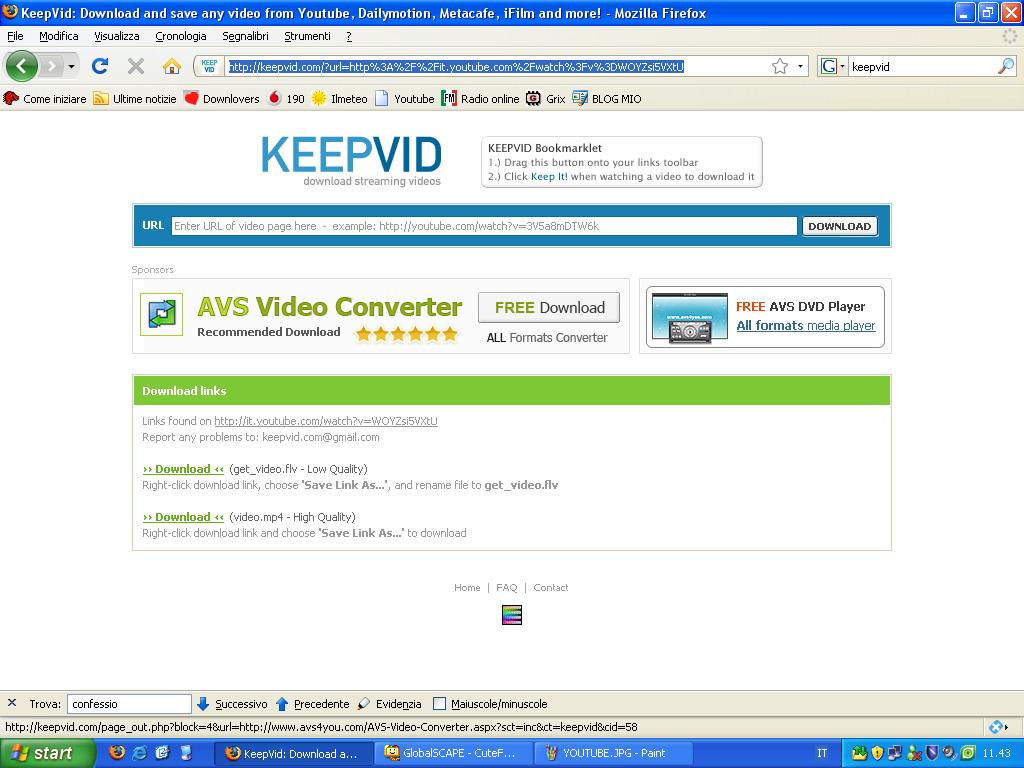Image resolution: width=1024 pixels, height=768 pixels.
Task: Open the Ultime notizie feed bookmark
Action: coord(135,99)
